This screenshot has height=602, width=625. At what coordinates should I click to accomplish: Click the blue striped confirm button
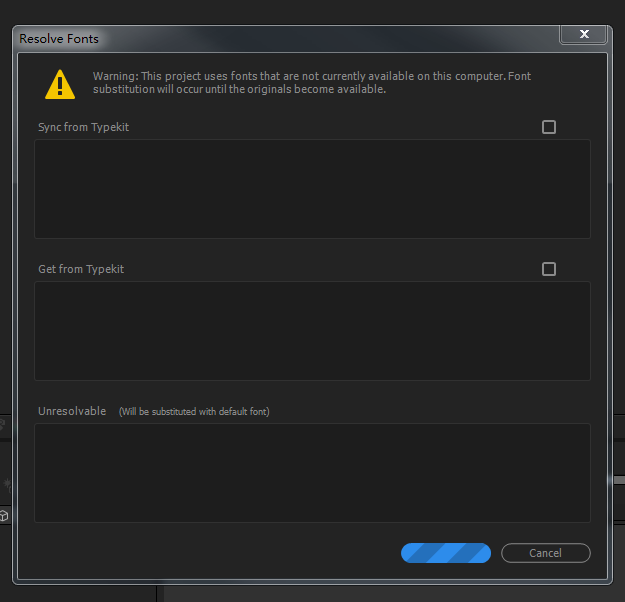446,553
